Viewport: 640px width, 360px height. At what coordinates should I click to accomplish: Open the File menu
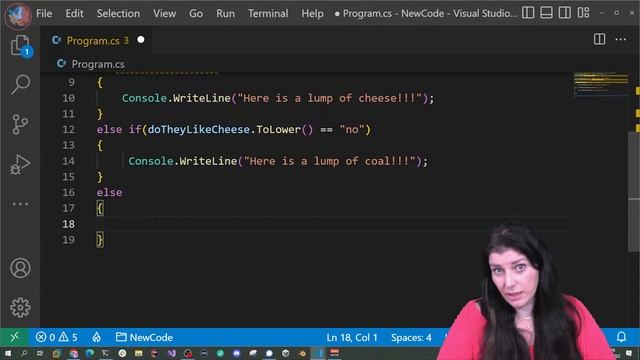[x=44, y=13]
